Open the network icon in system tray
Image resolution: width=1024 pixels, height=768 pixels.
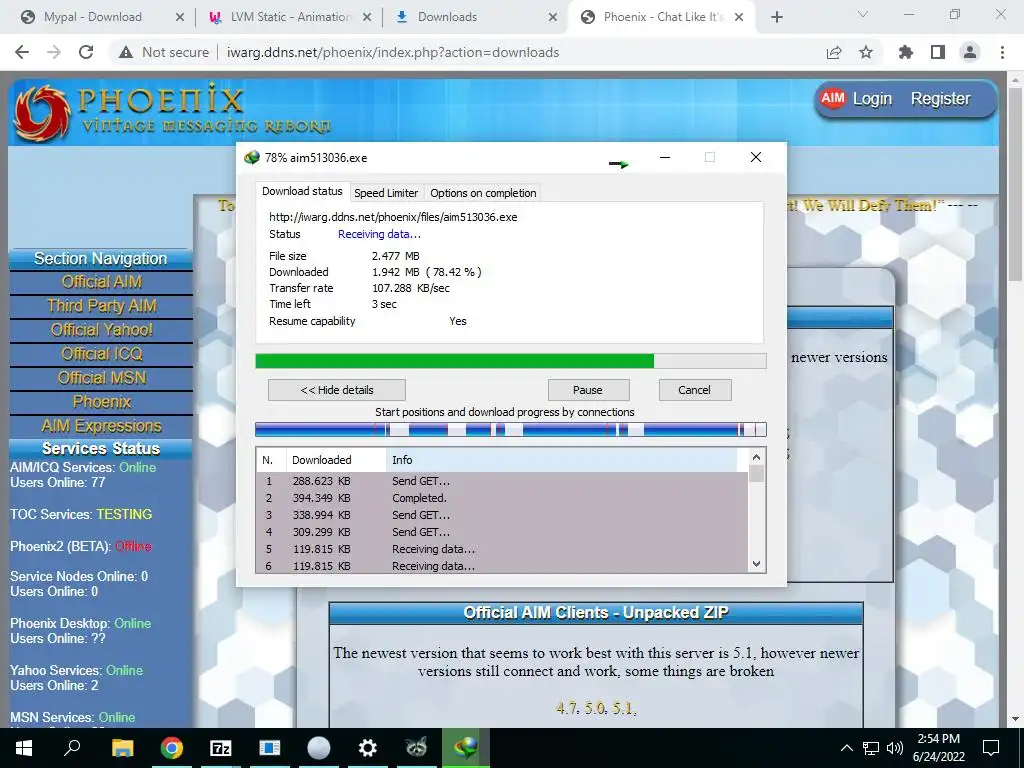871,748
